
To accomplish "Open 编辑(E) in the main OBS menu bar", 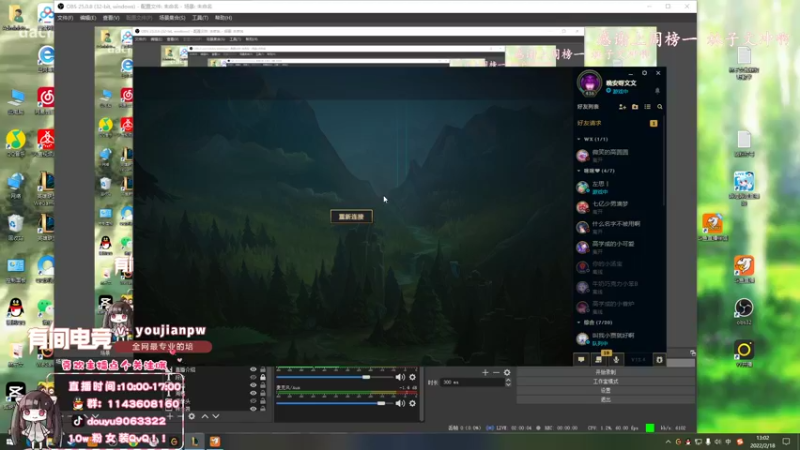I will (x=88, y=18).
